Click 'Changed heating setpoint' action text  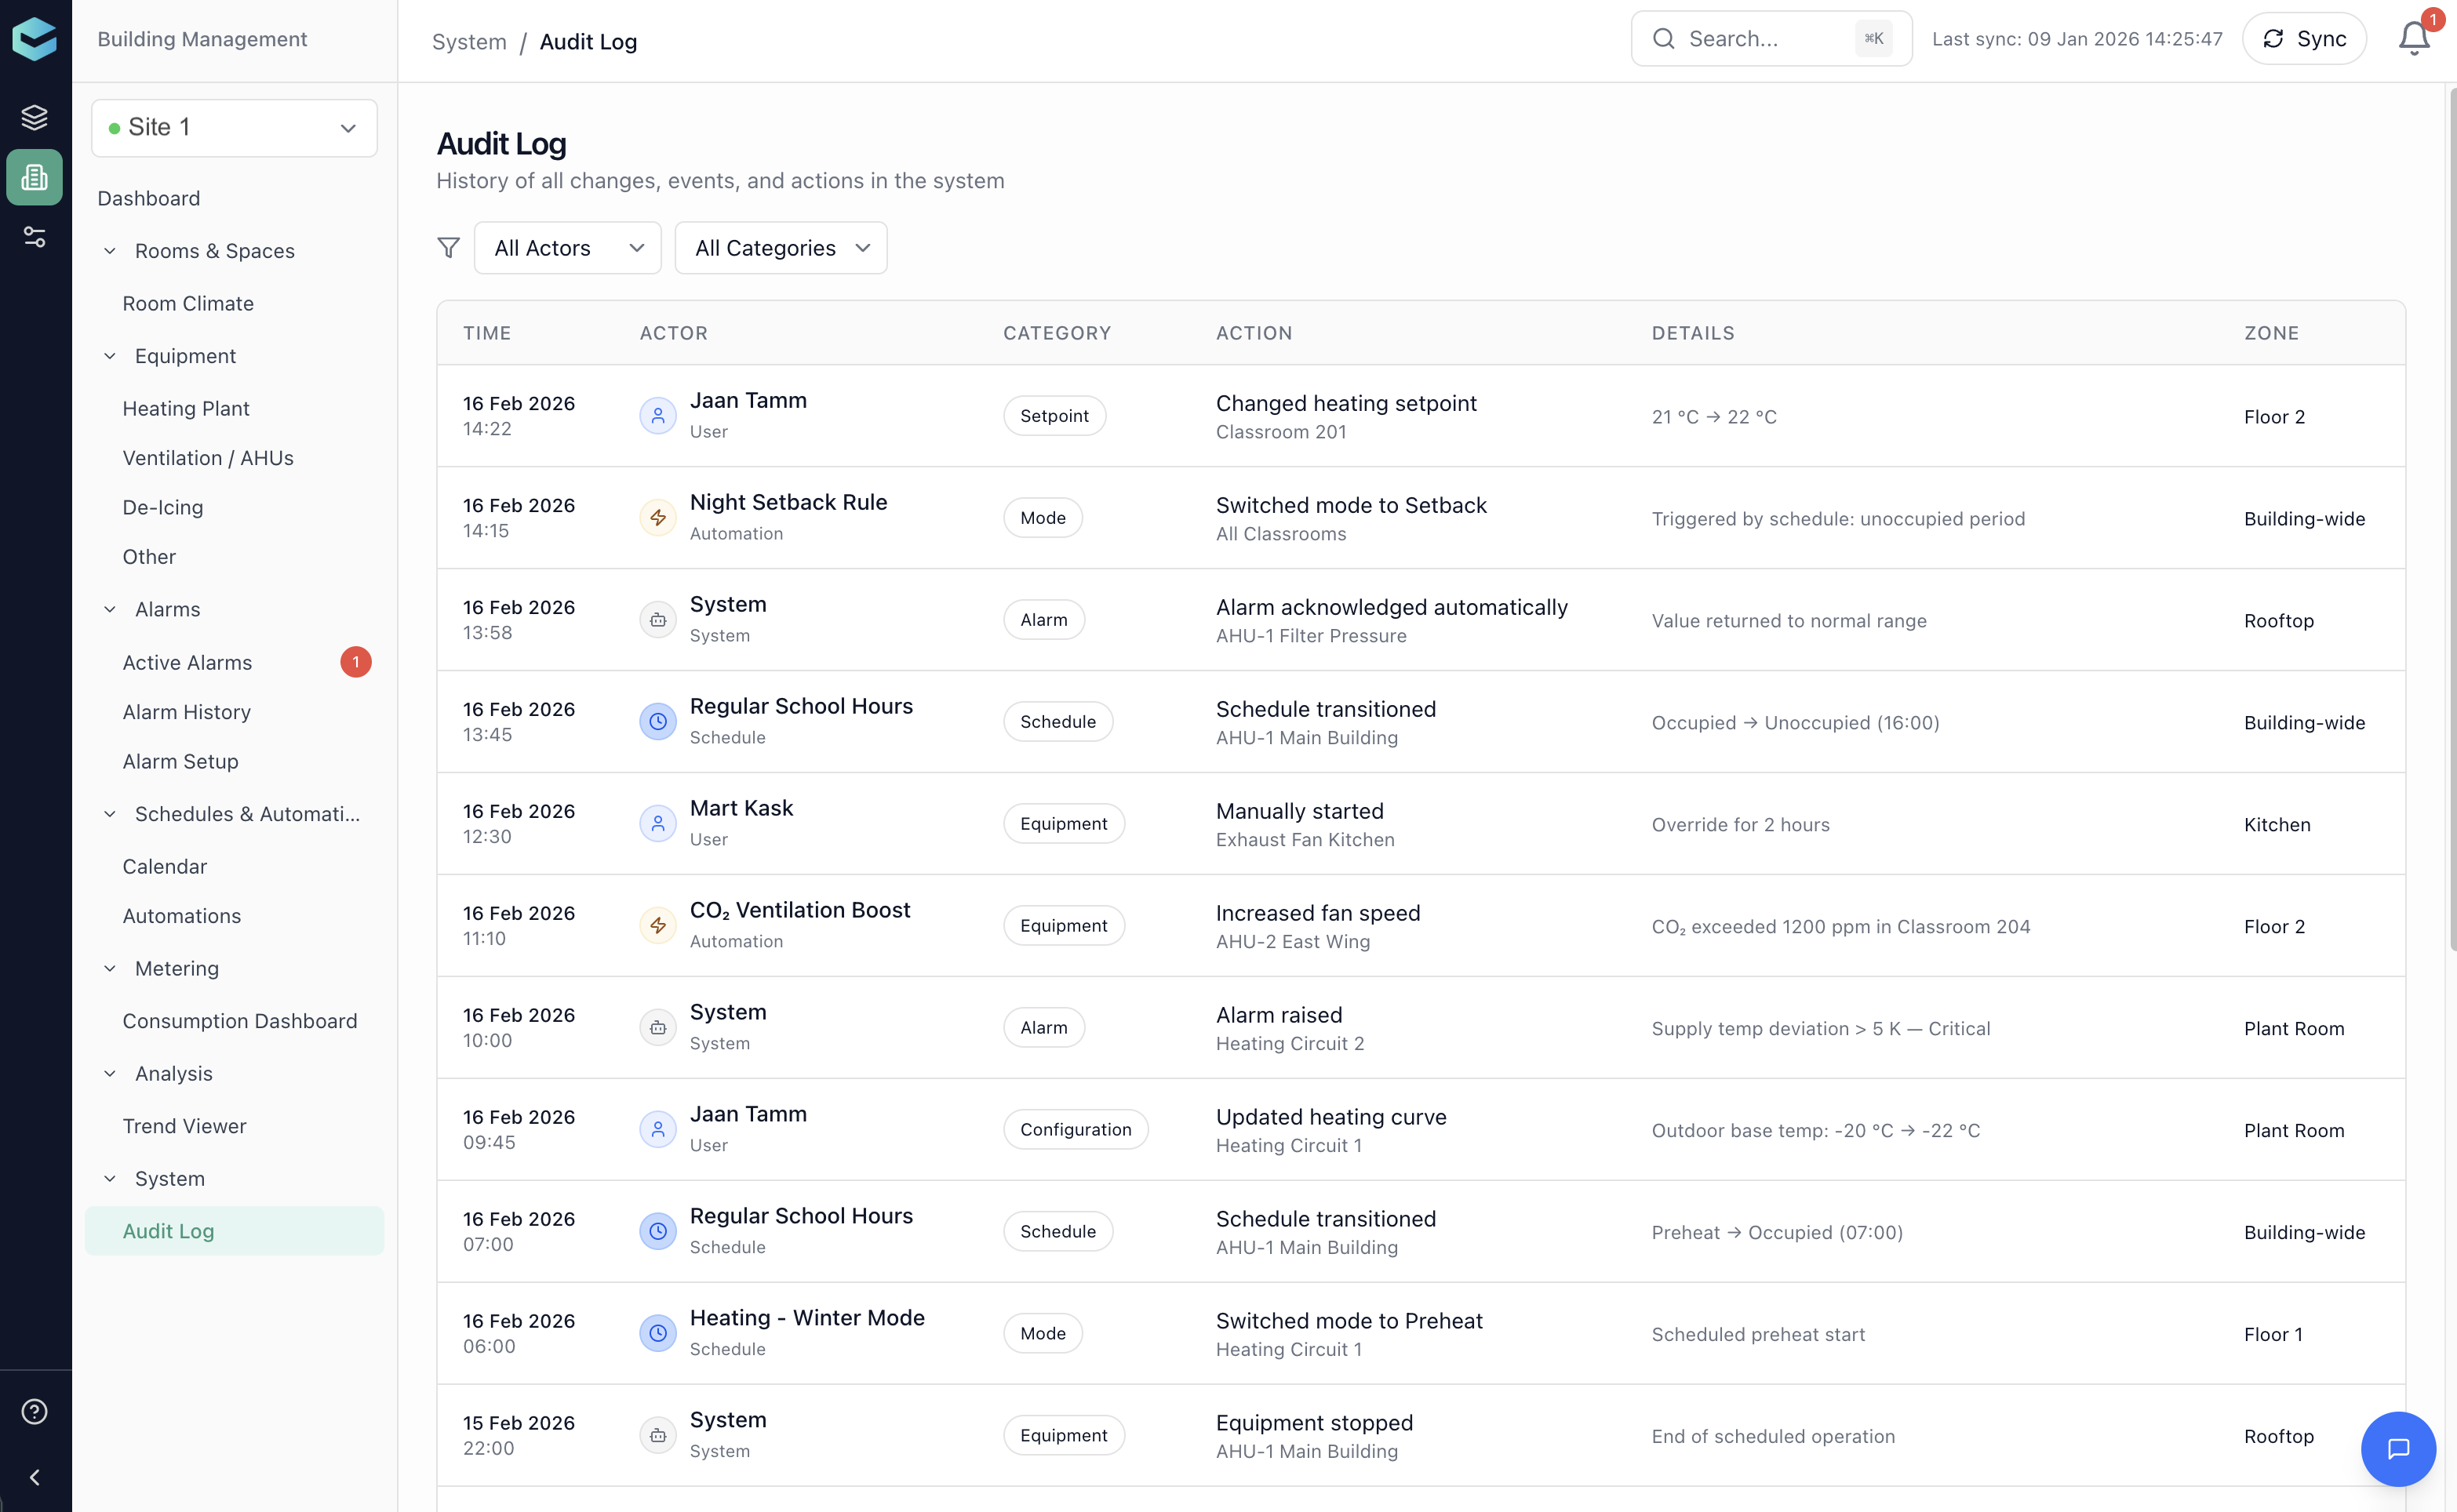click(1346, 403)
